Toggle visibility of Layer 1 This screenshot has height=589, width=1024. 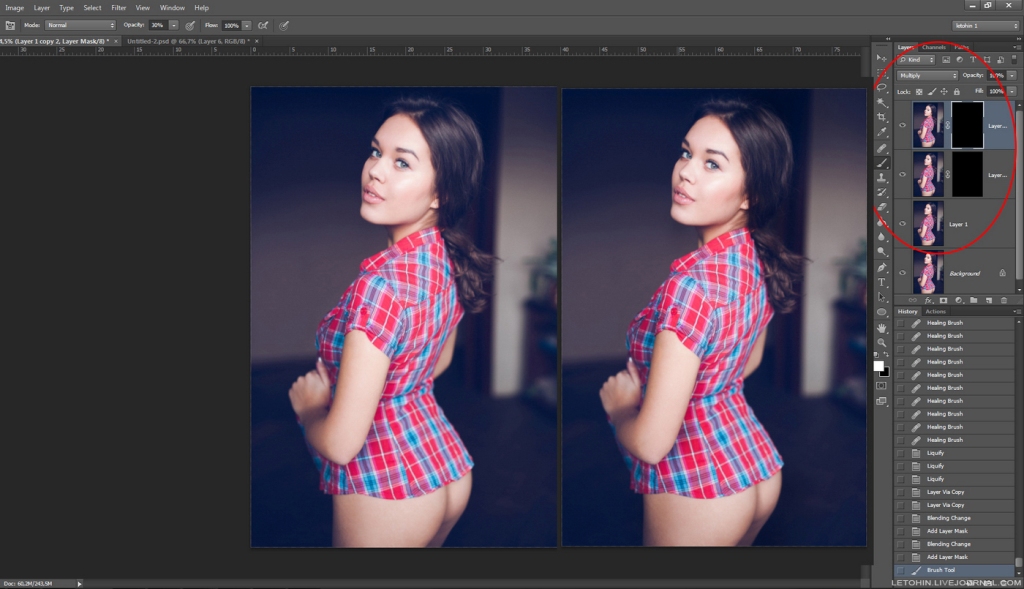(x=902, y=224)
